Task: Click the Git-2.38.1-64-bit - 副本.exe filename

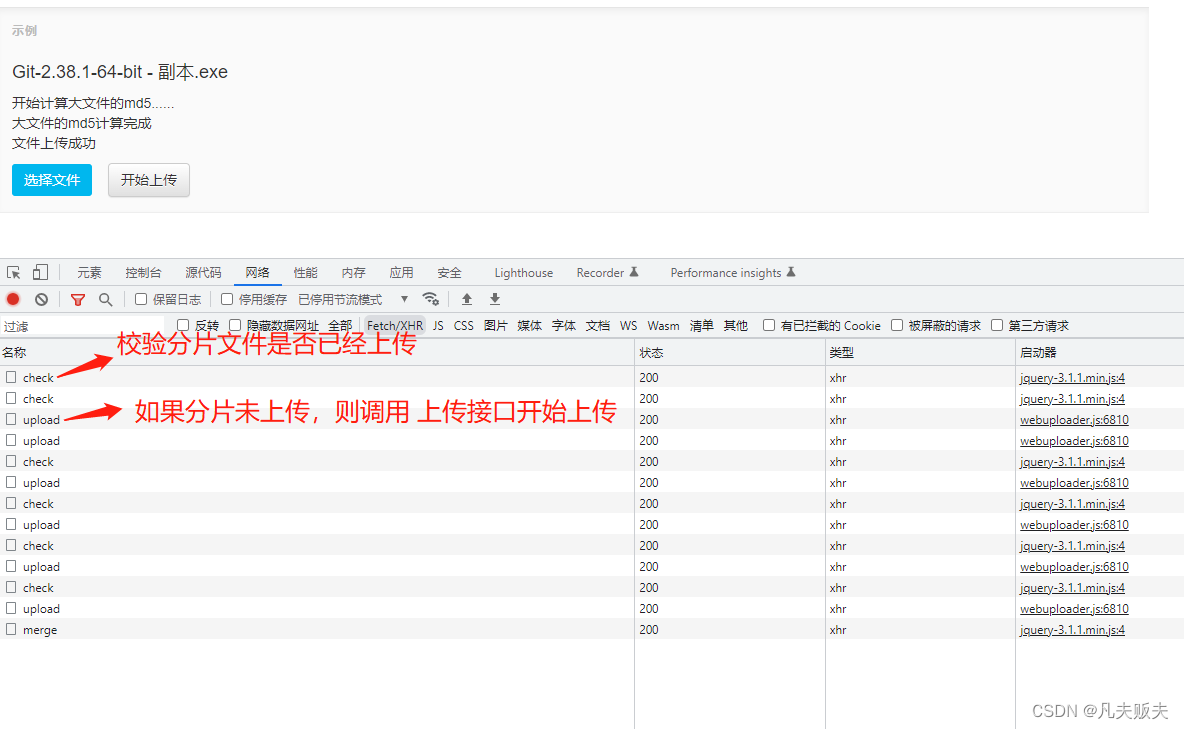Action: coord(120,72)
